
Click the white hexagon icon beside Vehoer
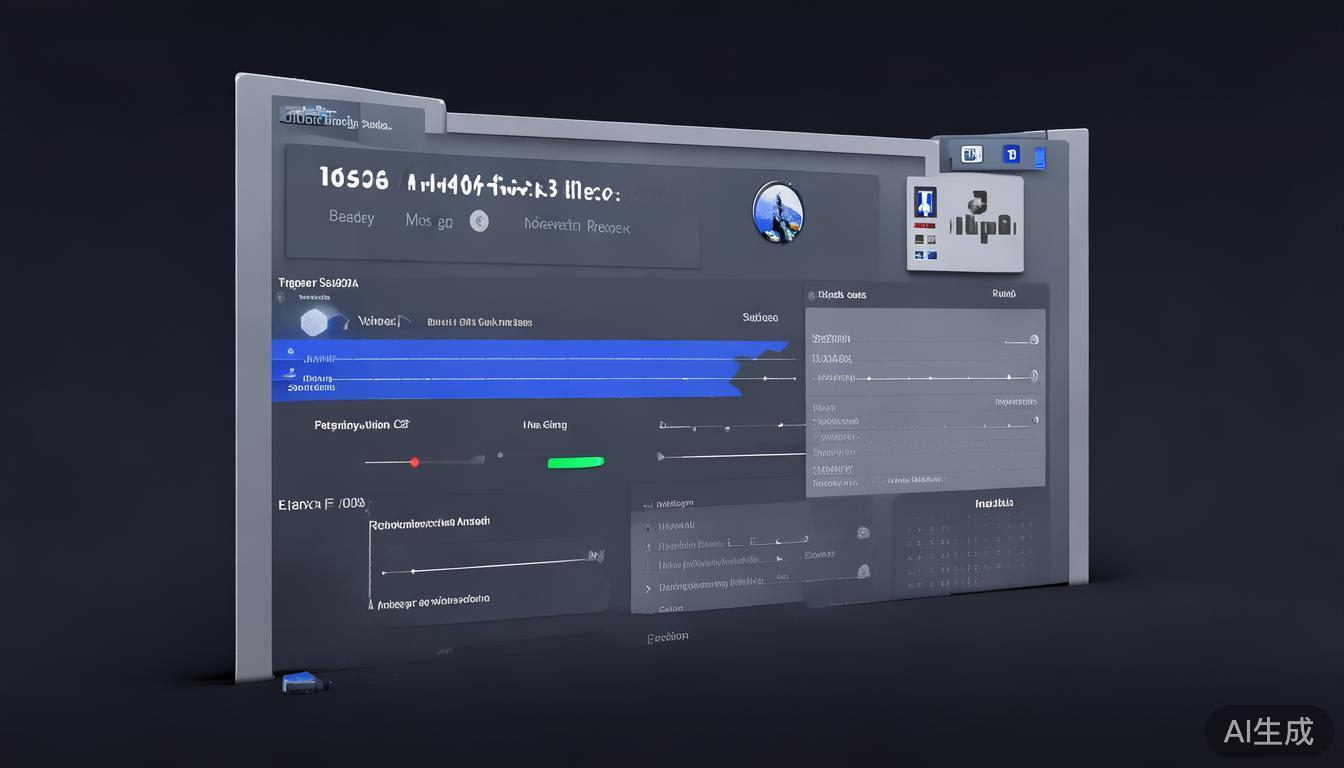point(315,322)
